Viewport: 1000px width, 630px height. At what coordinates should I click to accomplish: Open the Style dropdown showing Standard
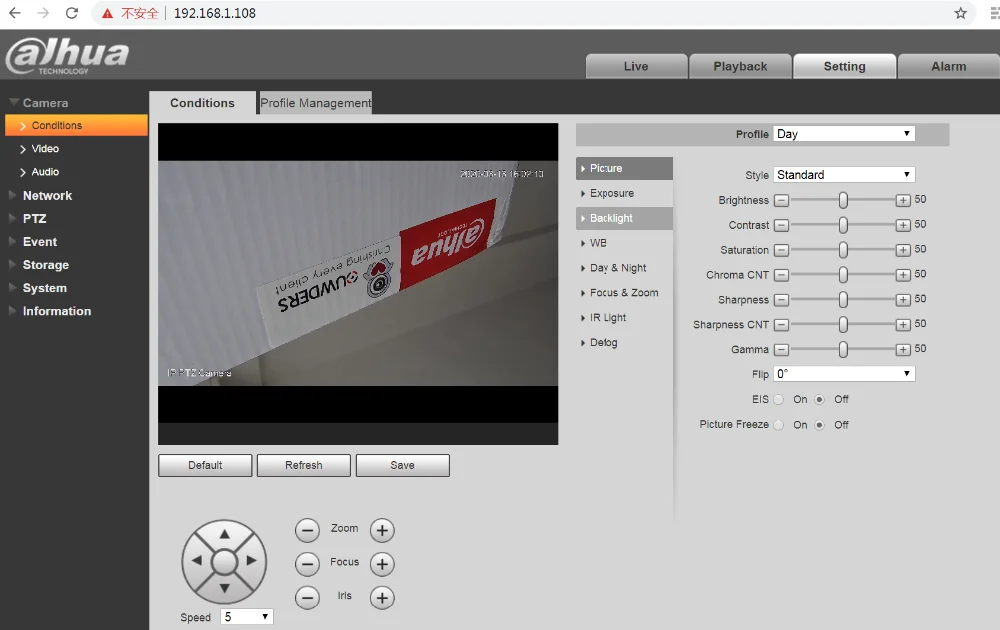point(844,175)
